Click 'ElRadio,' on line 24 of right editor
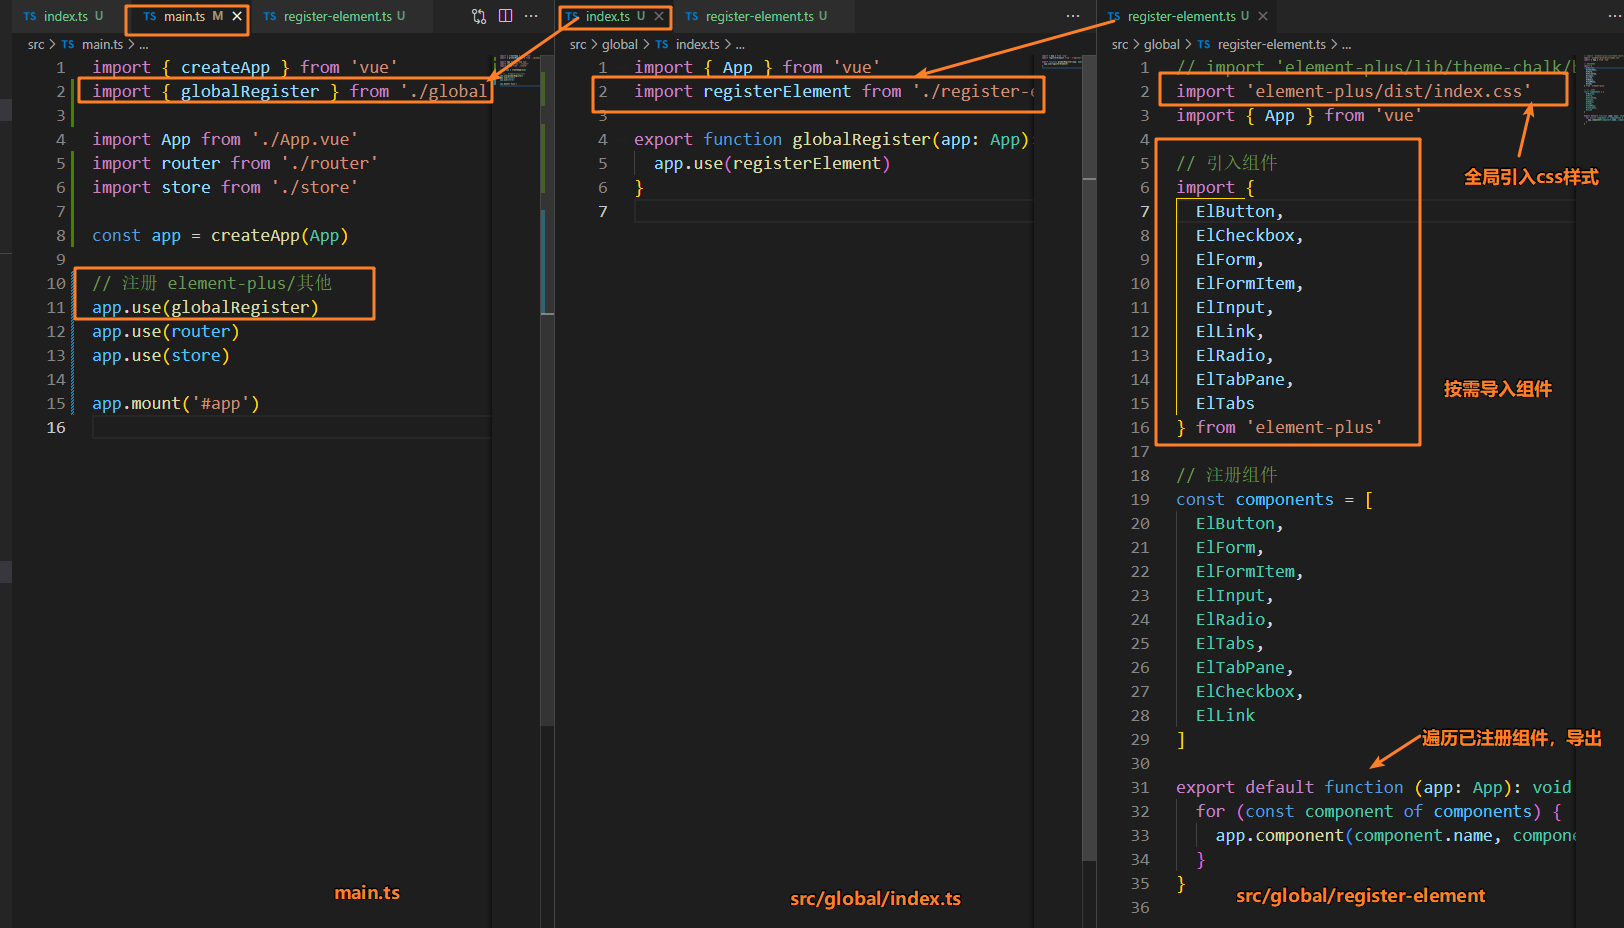The height and width of the screenshot is (928, 1624). [x=1234, y=619]
